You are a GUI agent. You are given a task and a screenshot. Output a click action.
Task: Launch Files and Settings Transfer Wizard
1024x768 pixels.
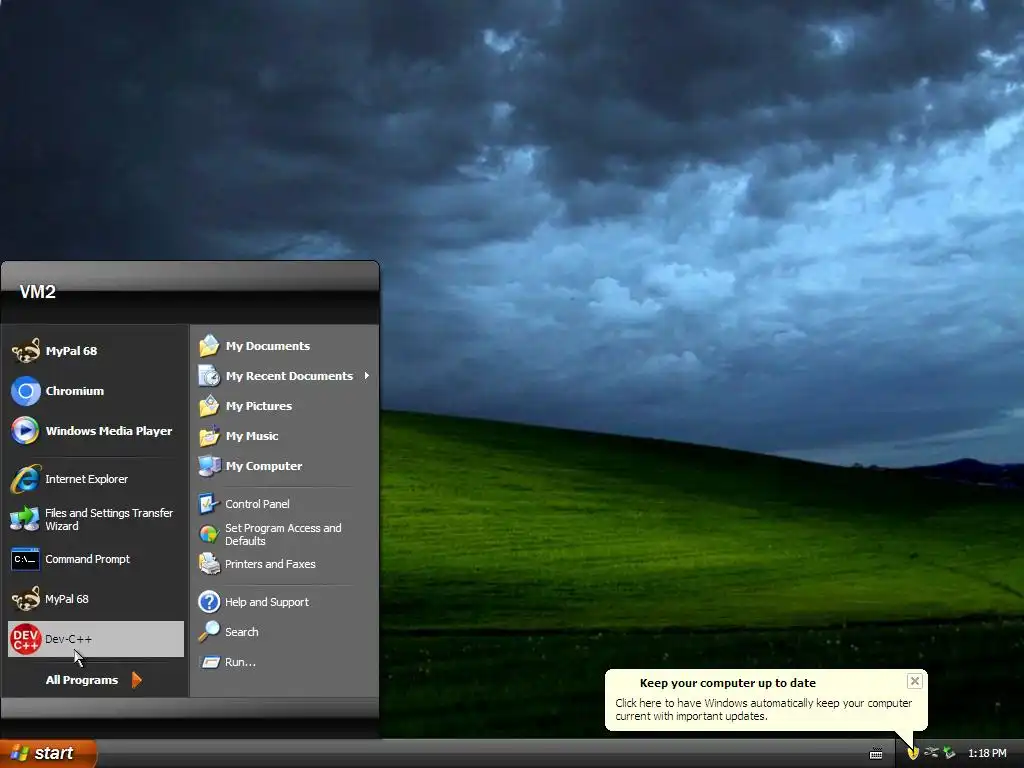coord(95,519)
